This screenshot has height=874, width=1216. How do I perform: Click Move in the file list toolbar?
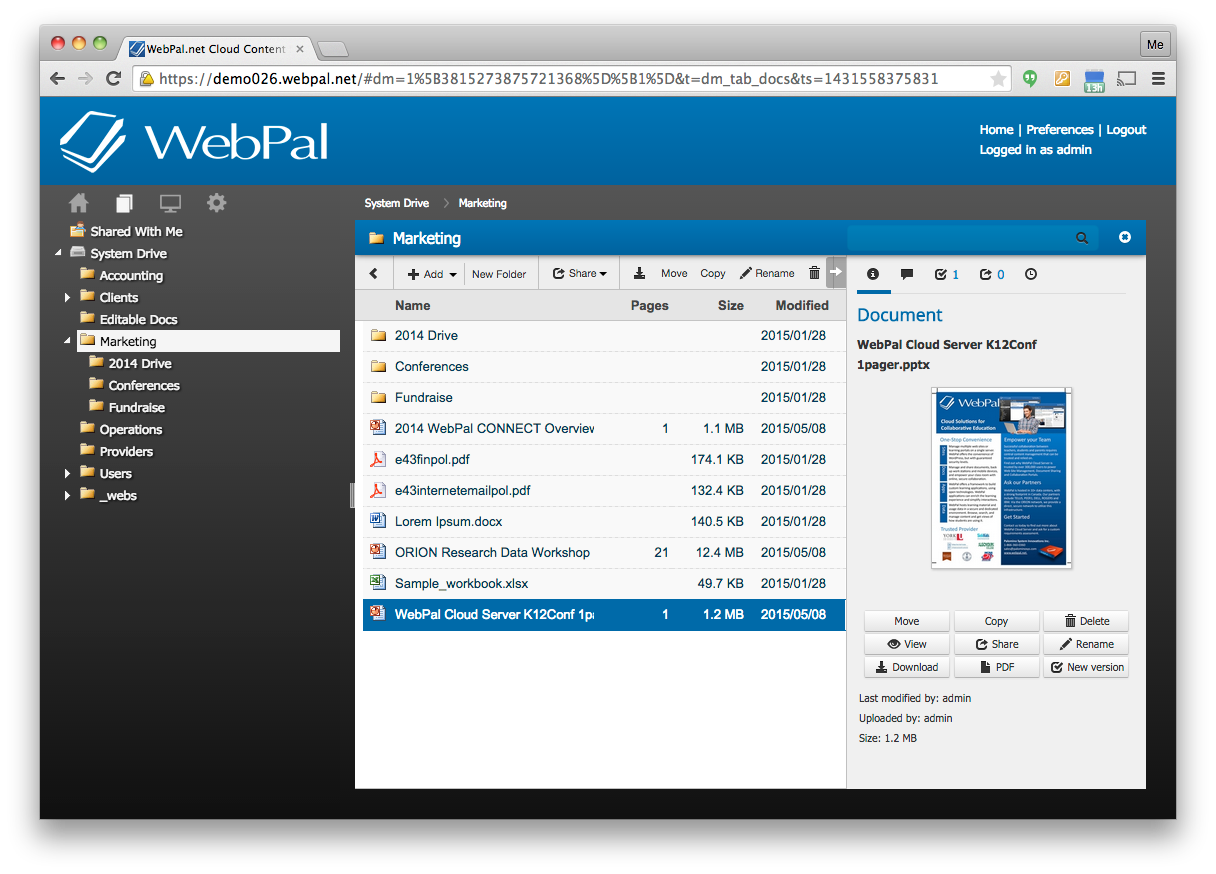coord(674,273)
